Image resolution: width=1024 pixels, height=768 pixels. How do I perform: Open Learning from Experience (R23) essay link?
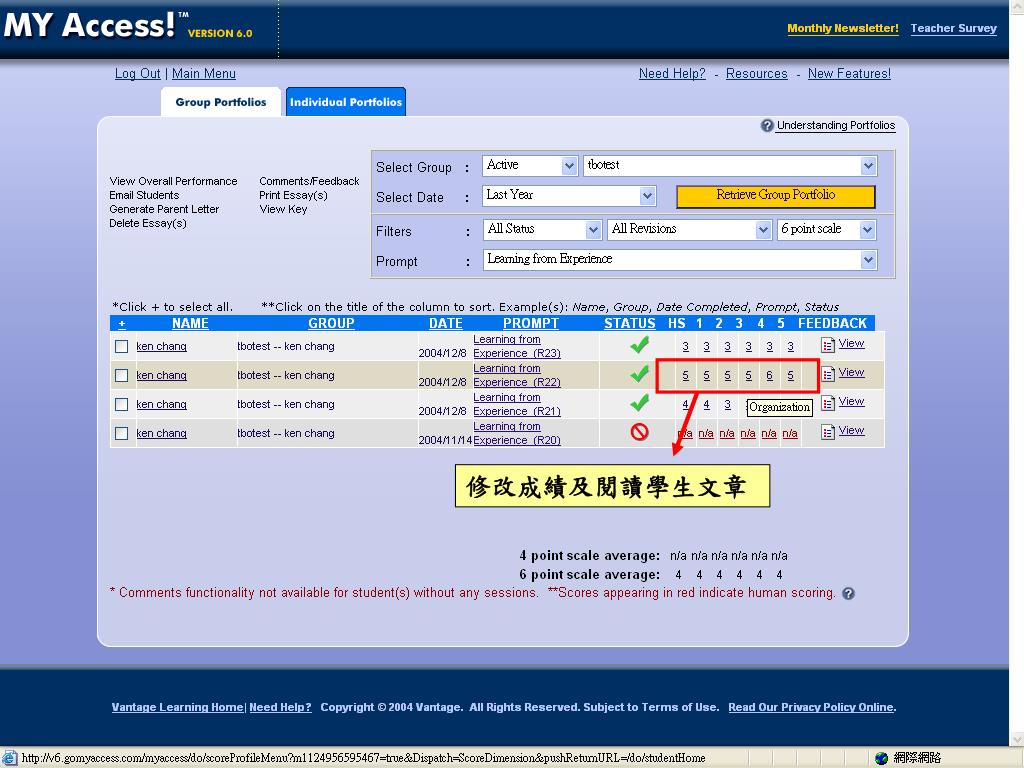517,346
